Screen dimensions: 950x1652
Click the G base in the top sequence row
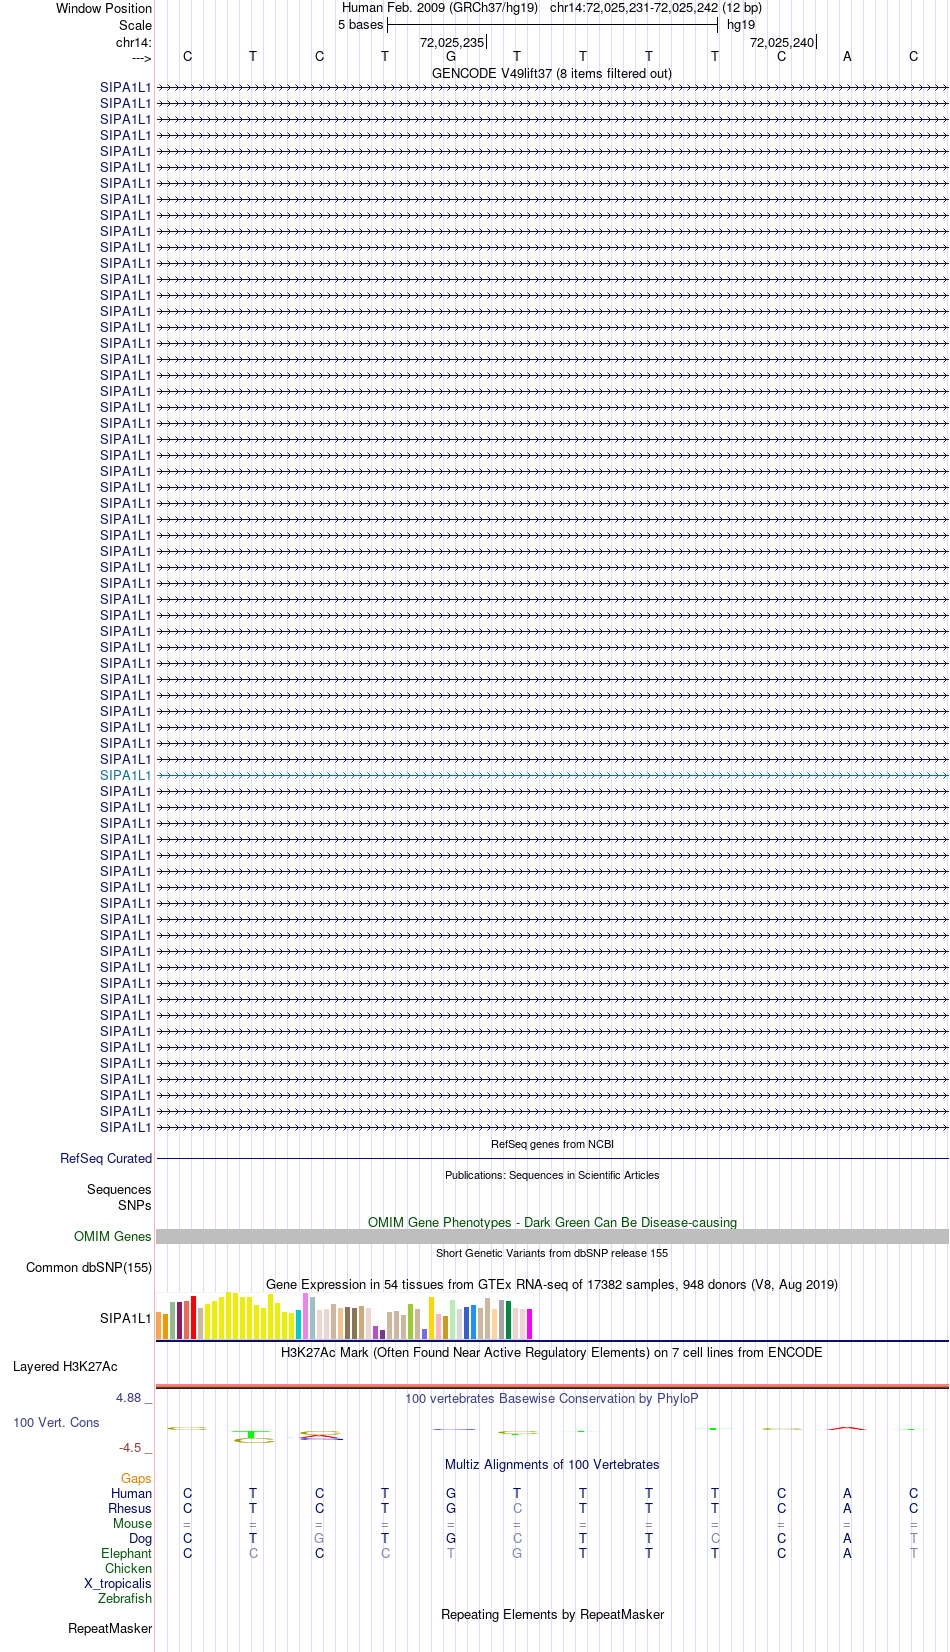point(451,57)
